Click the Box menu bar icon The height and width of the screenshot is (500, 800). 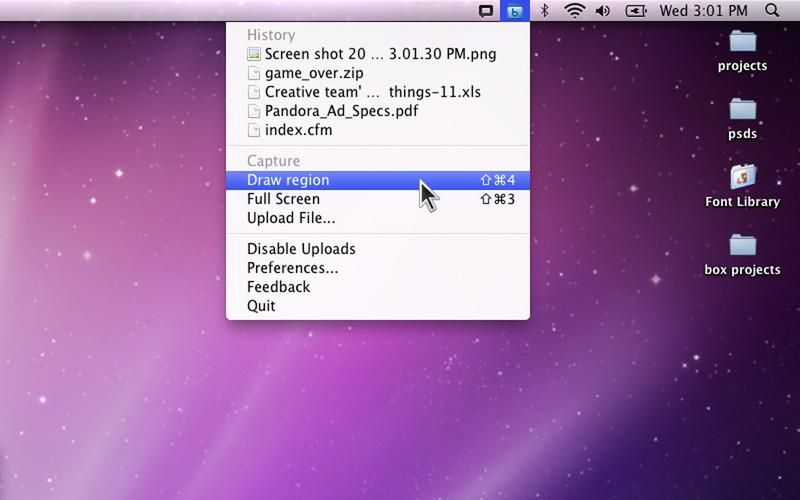pos(514,11)
